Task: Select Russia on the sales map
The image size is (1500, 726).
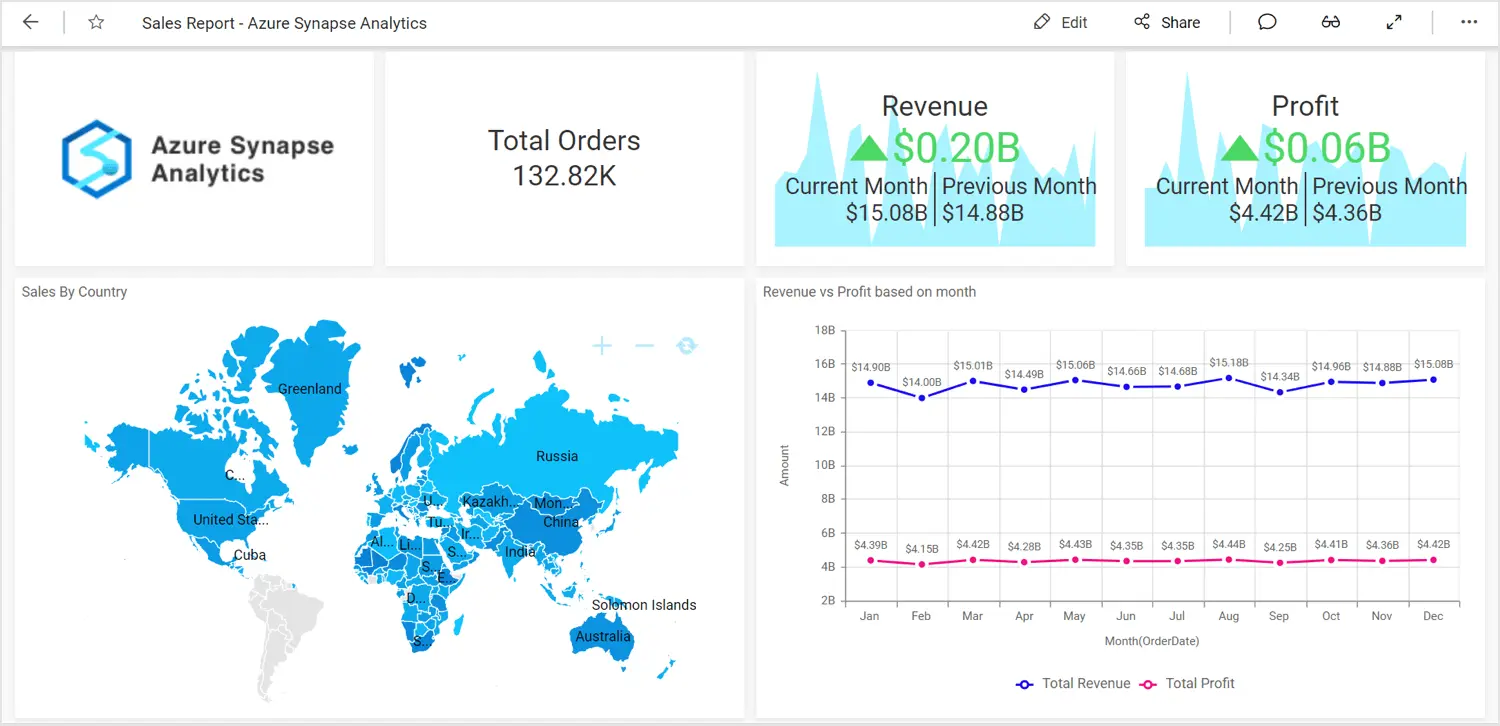Action: coord(556,456)
